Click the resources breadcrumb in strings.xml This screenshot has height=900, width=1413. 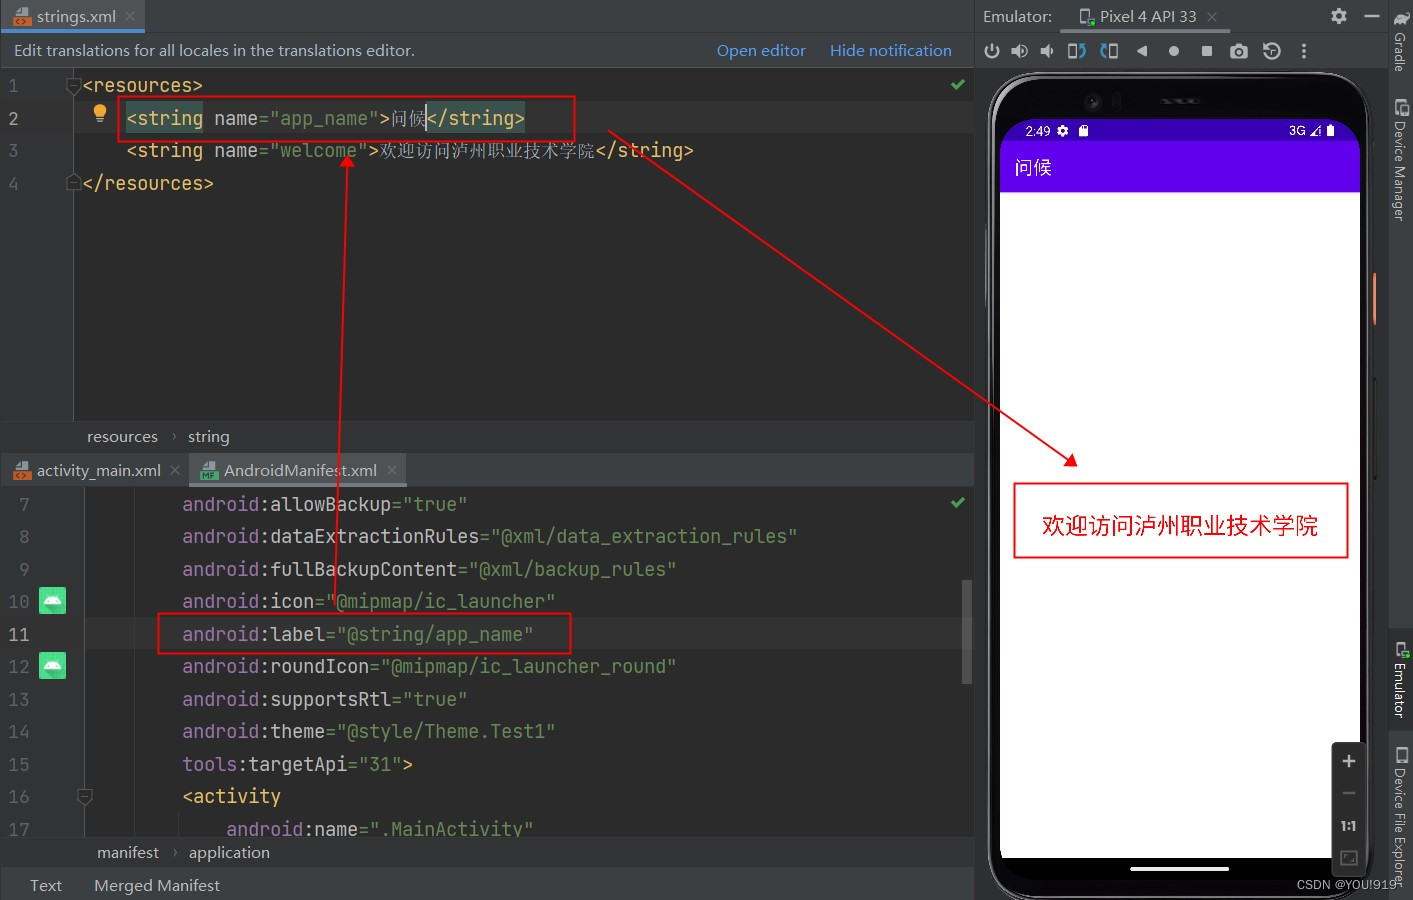pyautogui.click(x=122, y=436)
